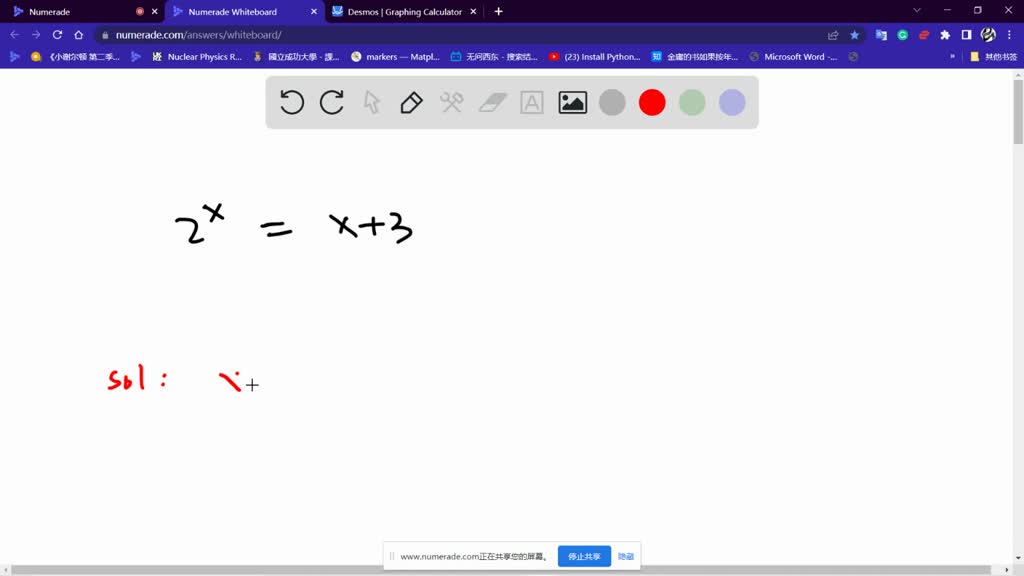Open the crossed tools icon
This screenshot has height=576, width=1024.
[x=451, y=103]
